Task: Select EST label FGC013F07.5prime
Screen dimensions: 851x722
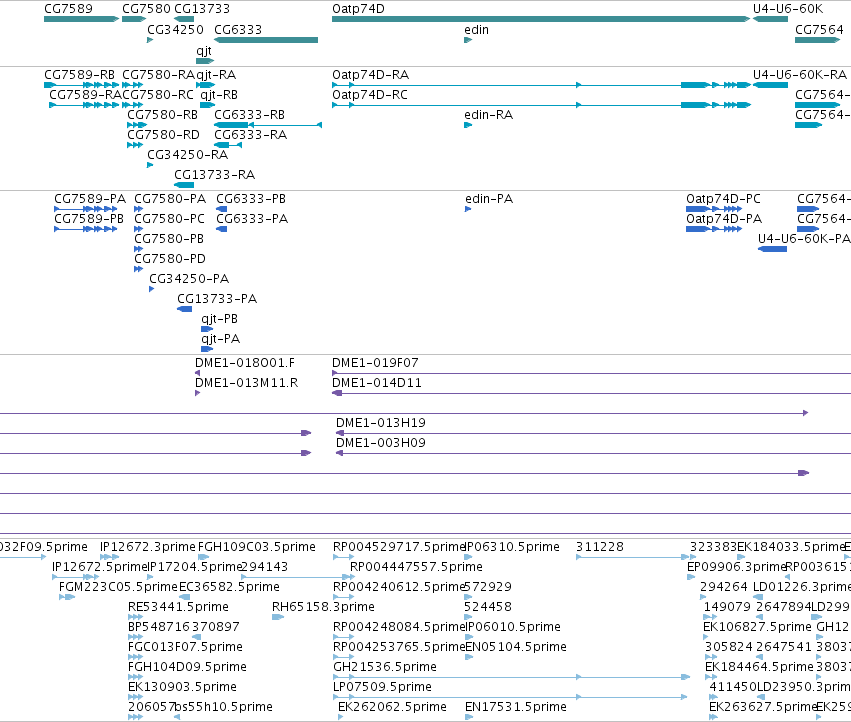Action: point(186,647)
